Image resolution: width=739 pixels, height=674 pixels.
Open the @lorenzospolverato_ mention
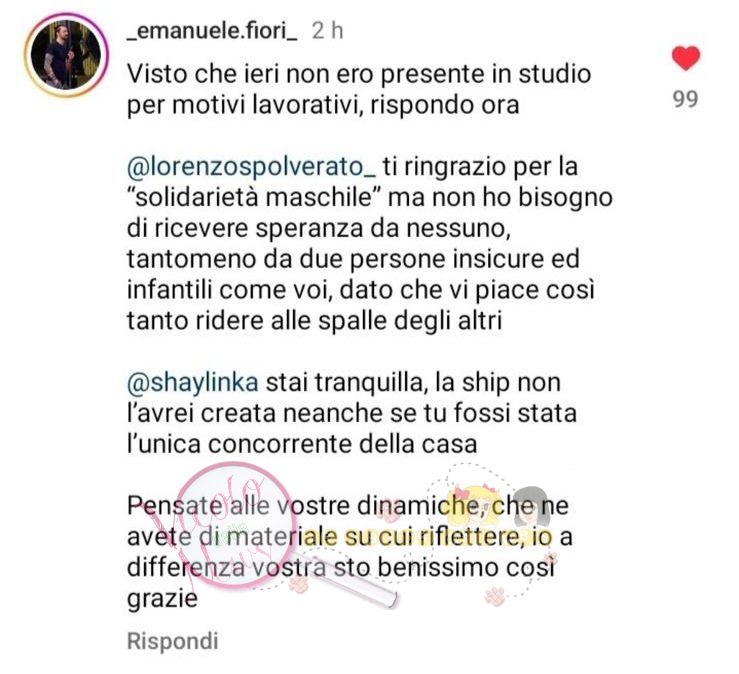[x=251, y=166]
